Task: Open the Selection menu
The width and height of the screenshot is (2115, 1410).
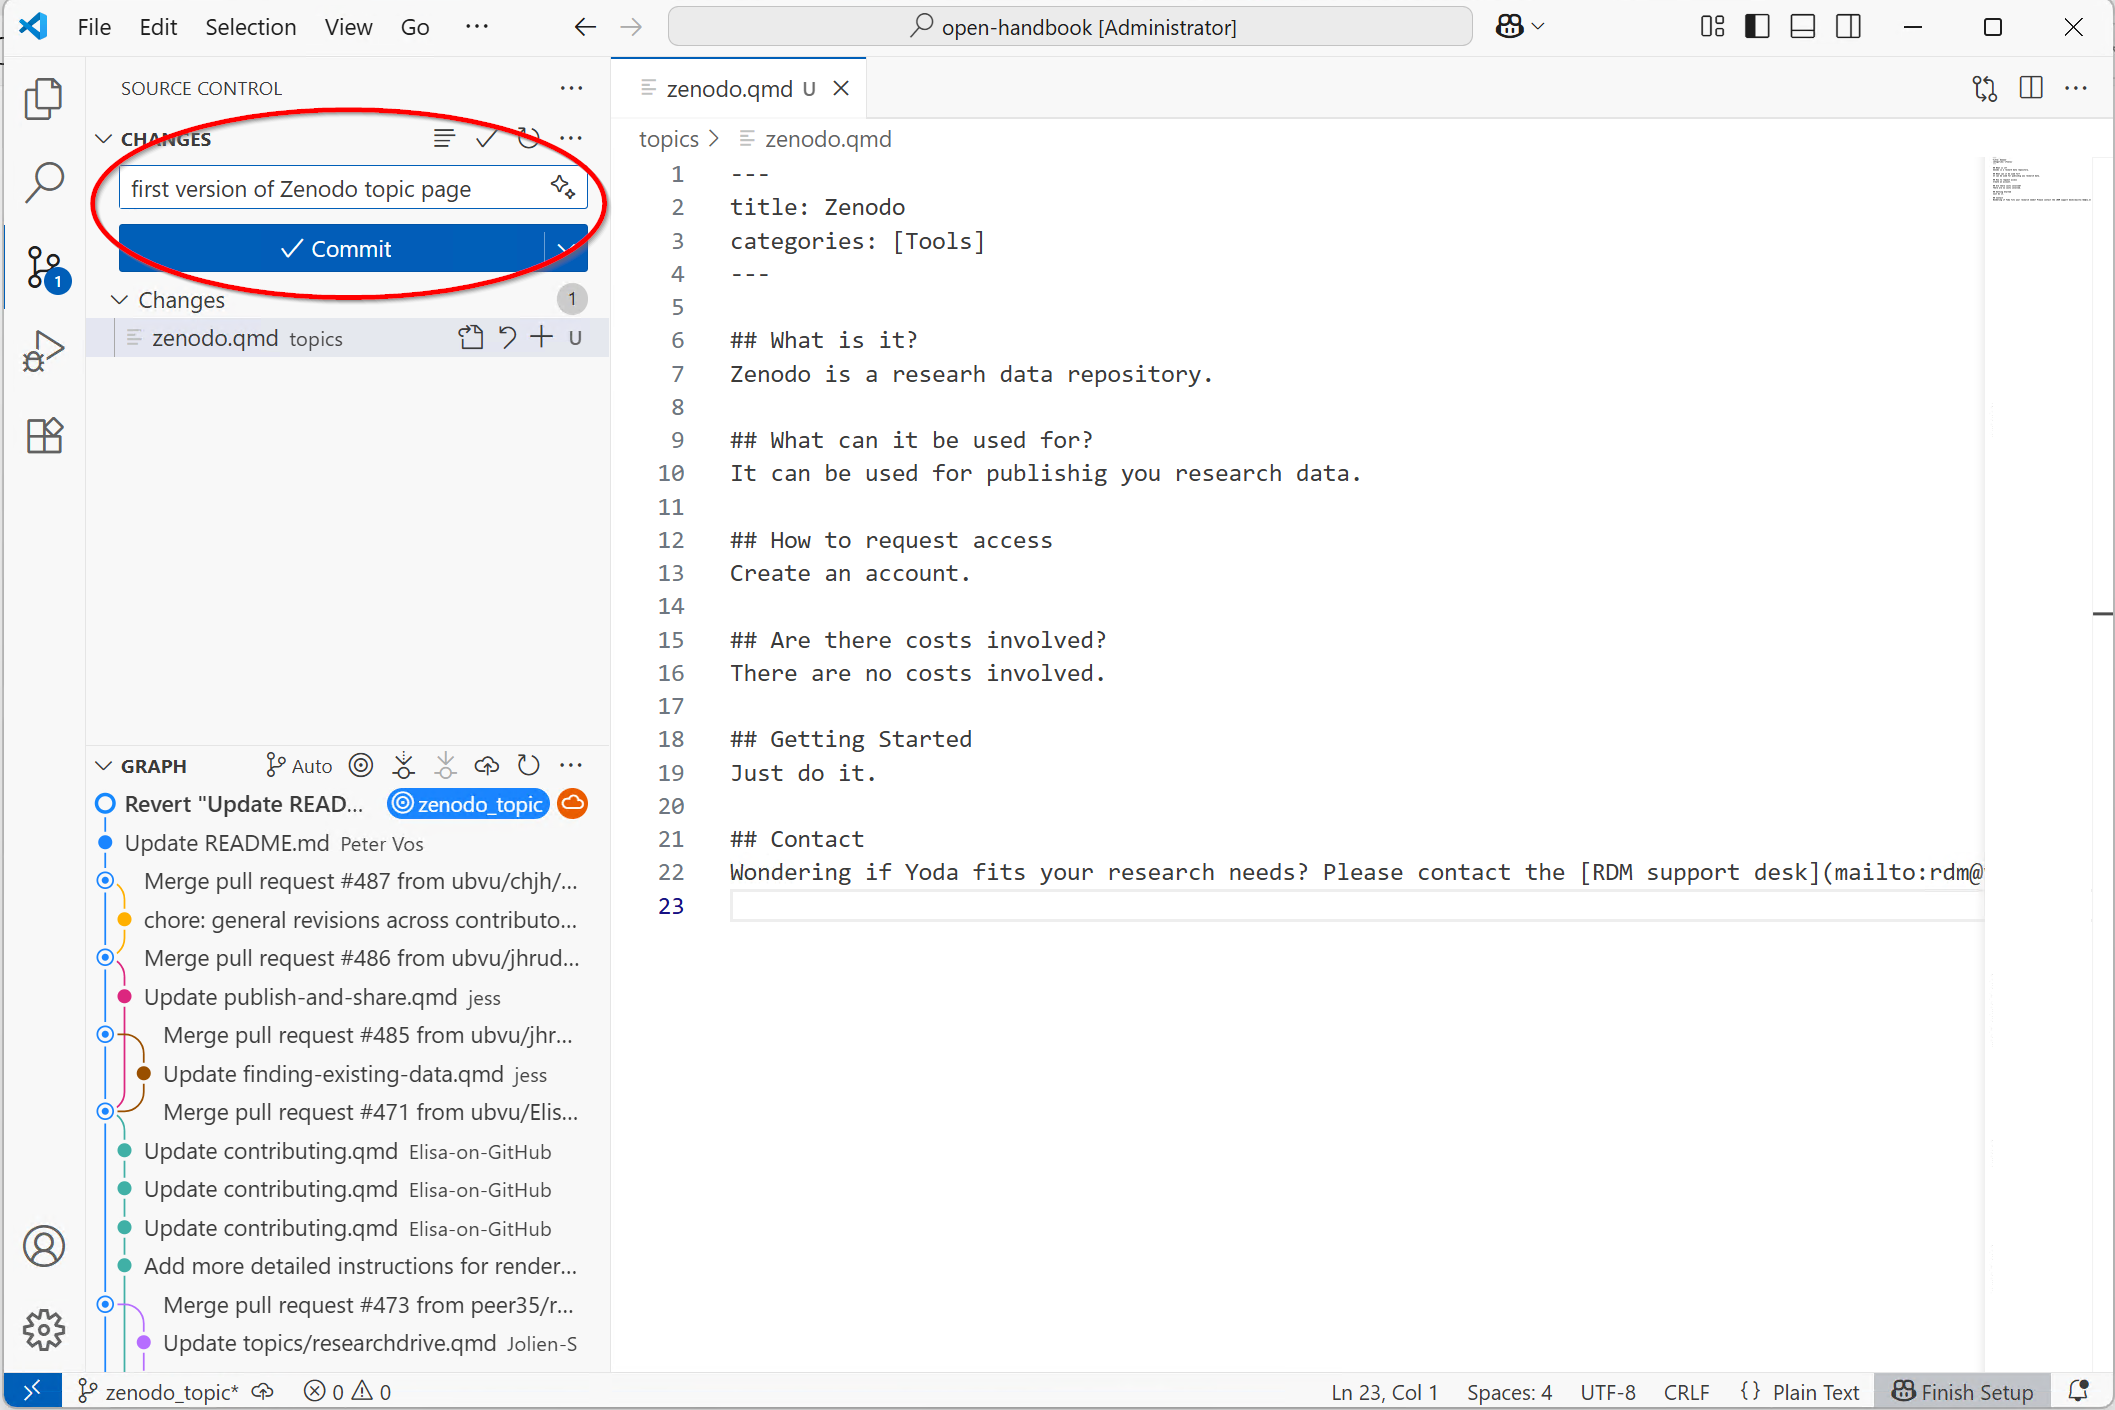Action: click(x=250, y=27)
